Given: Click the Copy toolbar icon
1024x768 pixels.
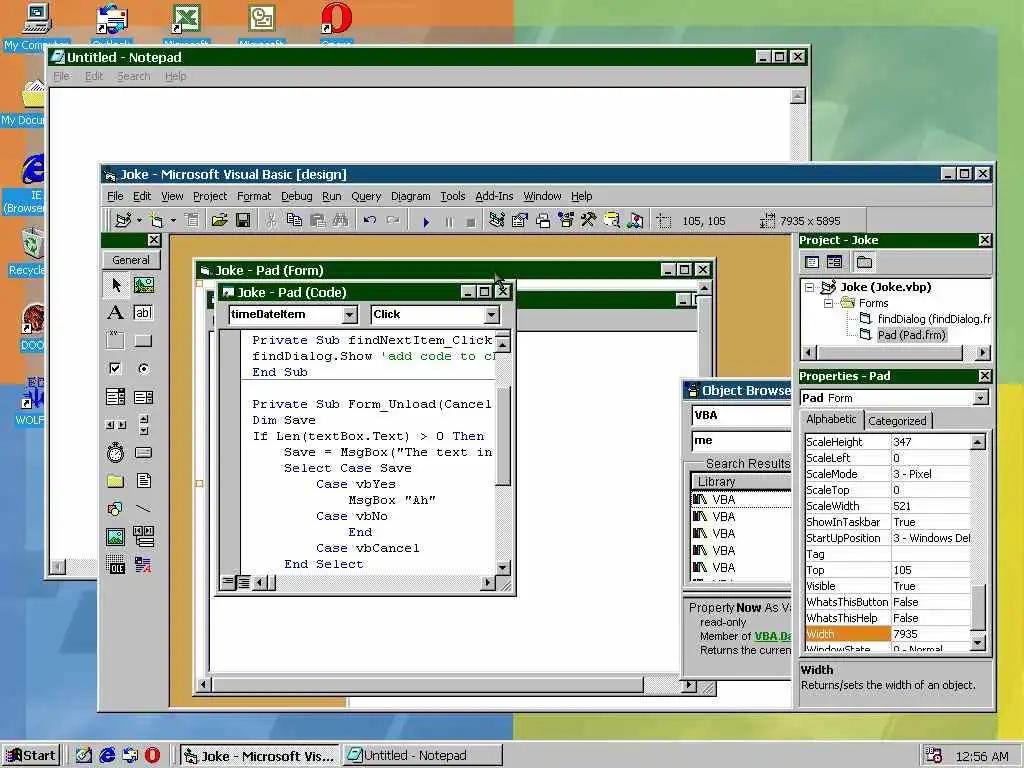Looking at the screenshot, I should point(295,221).
